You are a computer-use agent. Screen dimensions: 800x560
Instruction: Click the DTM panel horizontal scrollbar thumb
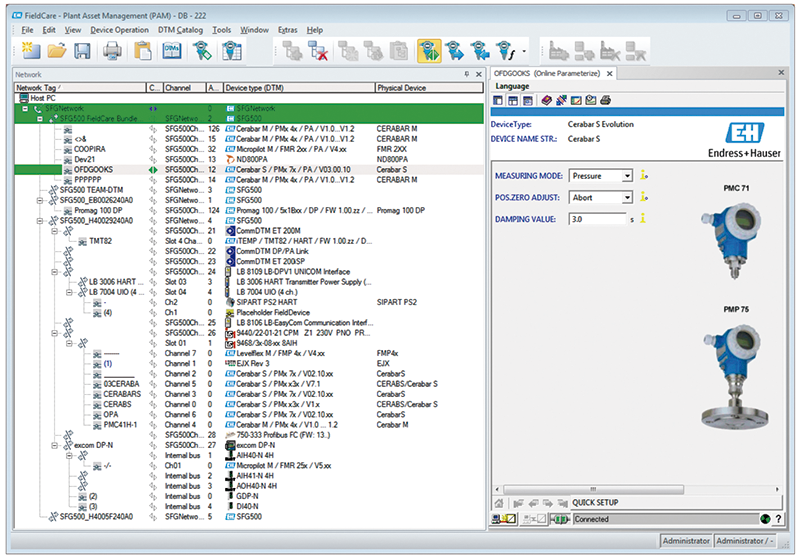pos(593,489)
